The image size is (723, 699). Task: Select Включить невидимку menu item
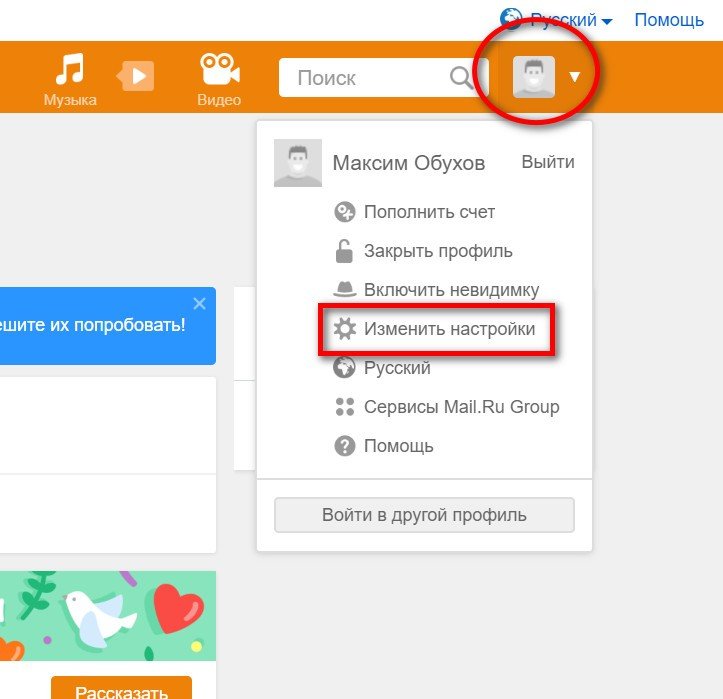pos(451,290)
